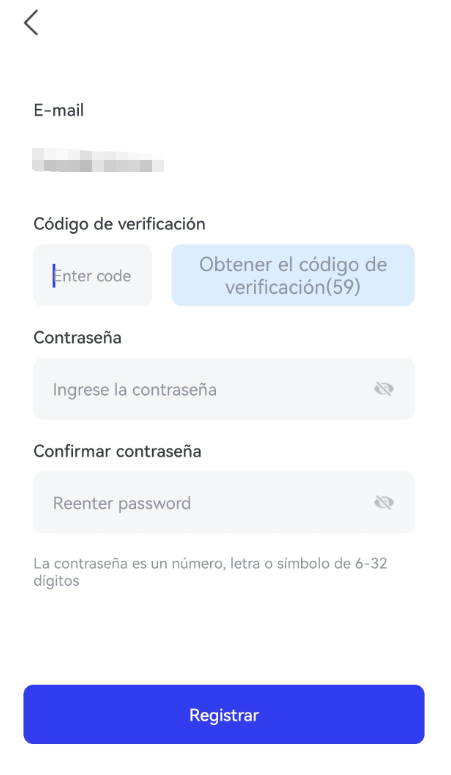
Task: Toggle the crossed-eye icon beside Ingrese la contraseña
Action: coord(384,389)
